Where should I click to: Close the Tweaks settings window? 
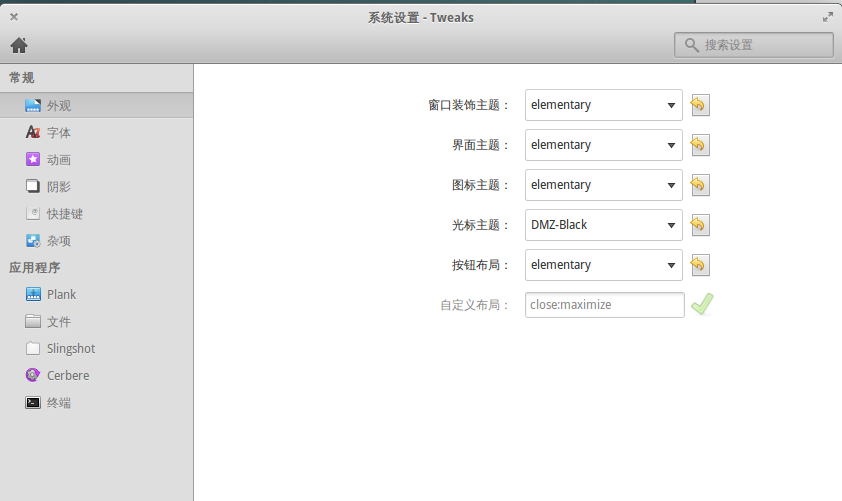(x=14, y=17)
